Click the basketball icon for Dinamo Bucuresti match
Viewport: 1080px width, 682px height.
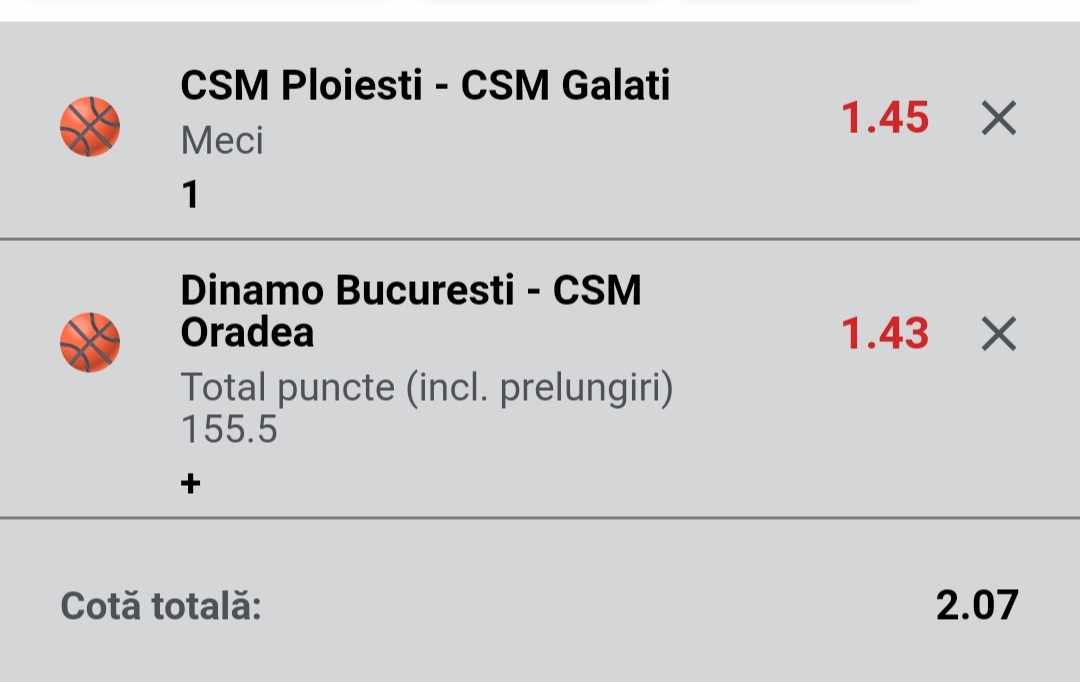(90, 342)
